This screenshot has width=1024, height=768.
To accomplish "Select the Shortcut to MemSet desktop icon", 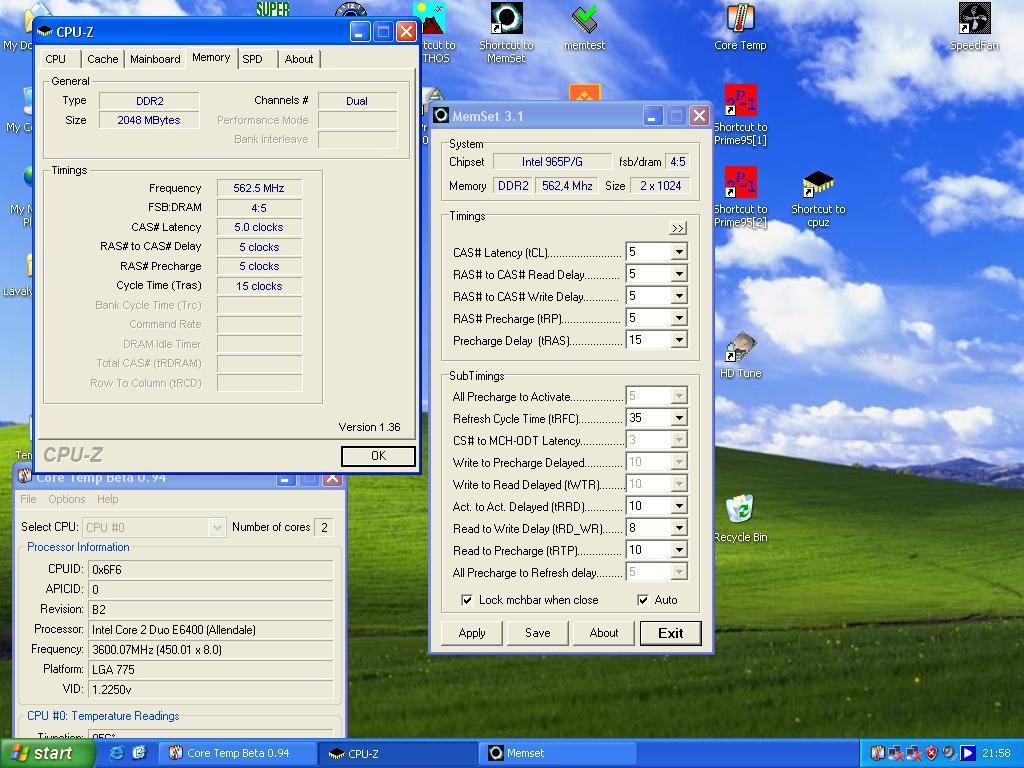I will tap(506, 33).
